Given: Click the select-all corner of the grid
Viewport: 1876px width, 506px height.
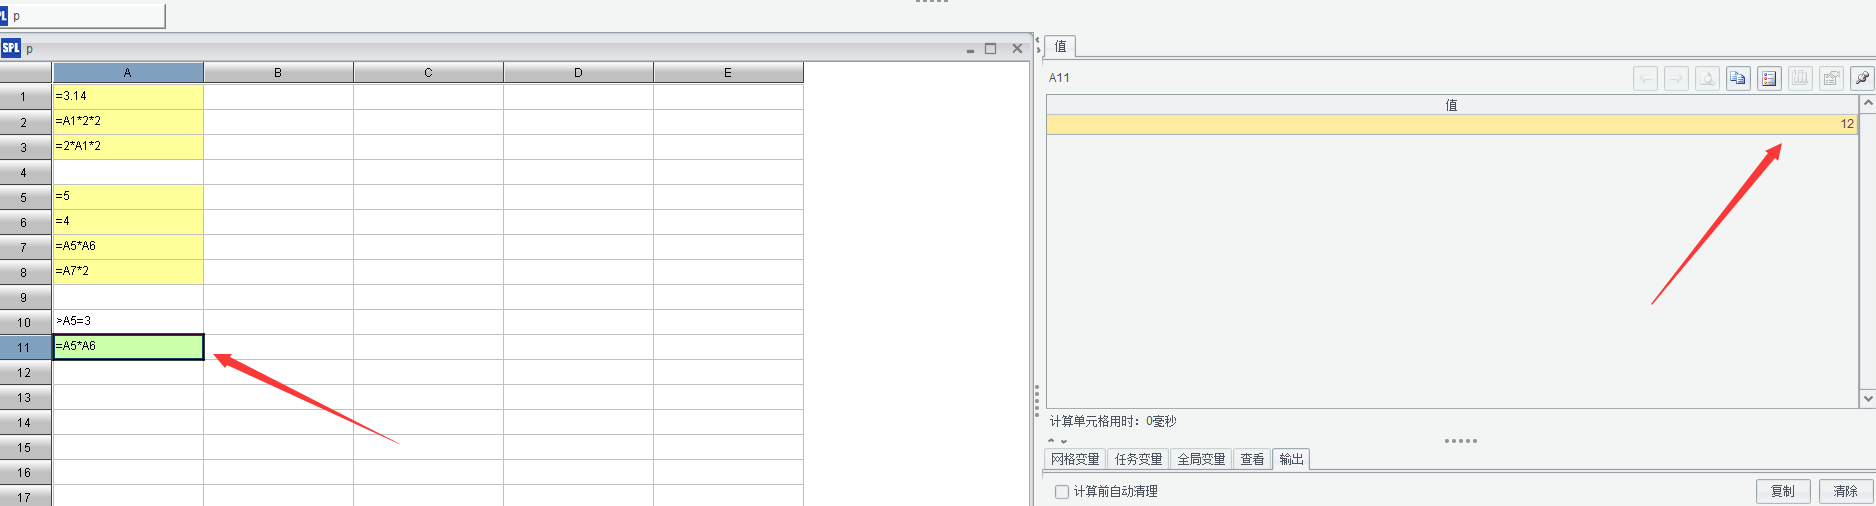Looking at the screenshot, I should 25,73.
